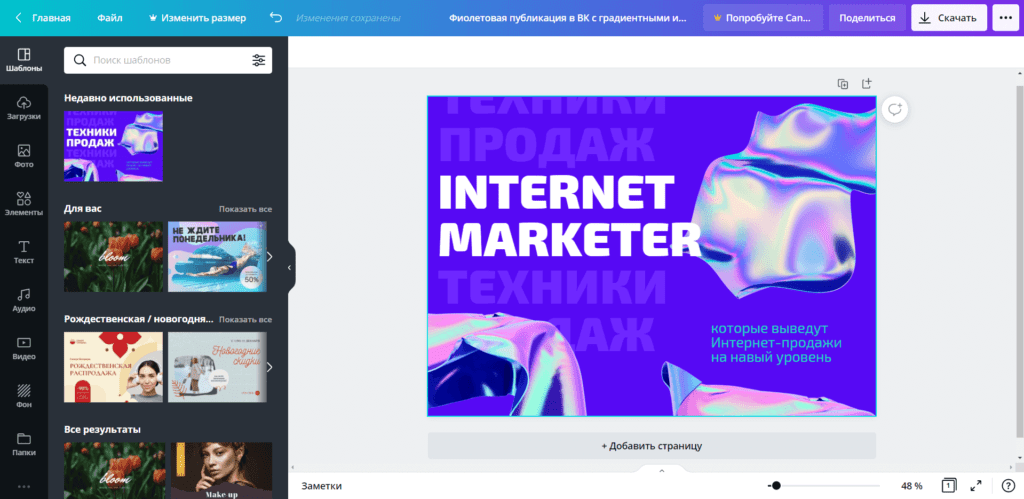Show all templates in Для вас
The height and width of the screenshot is (499, 1024).
point(246,209)
